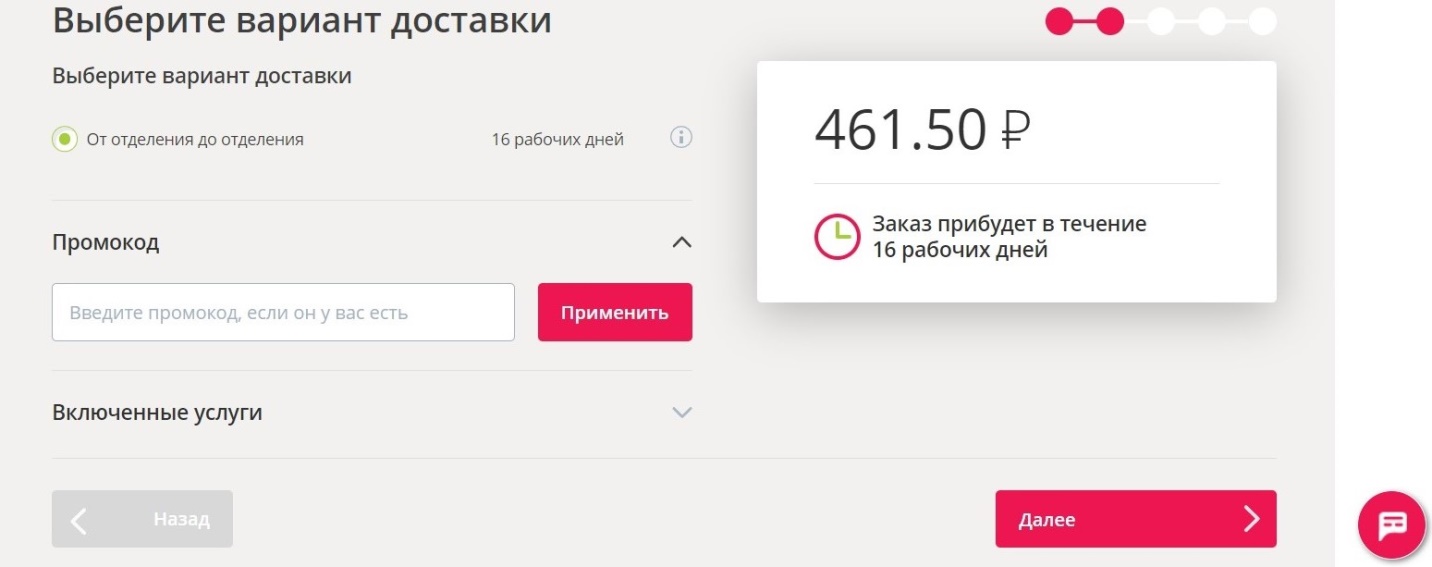Click the От отделения до отделения label text

[x=195, y=139]
